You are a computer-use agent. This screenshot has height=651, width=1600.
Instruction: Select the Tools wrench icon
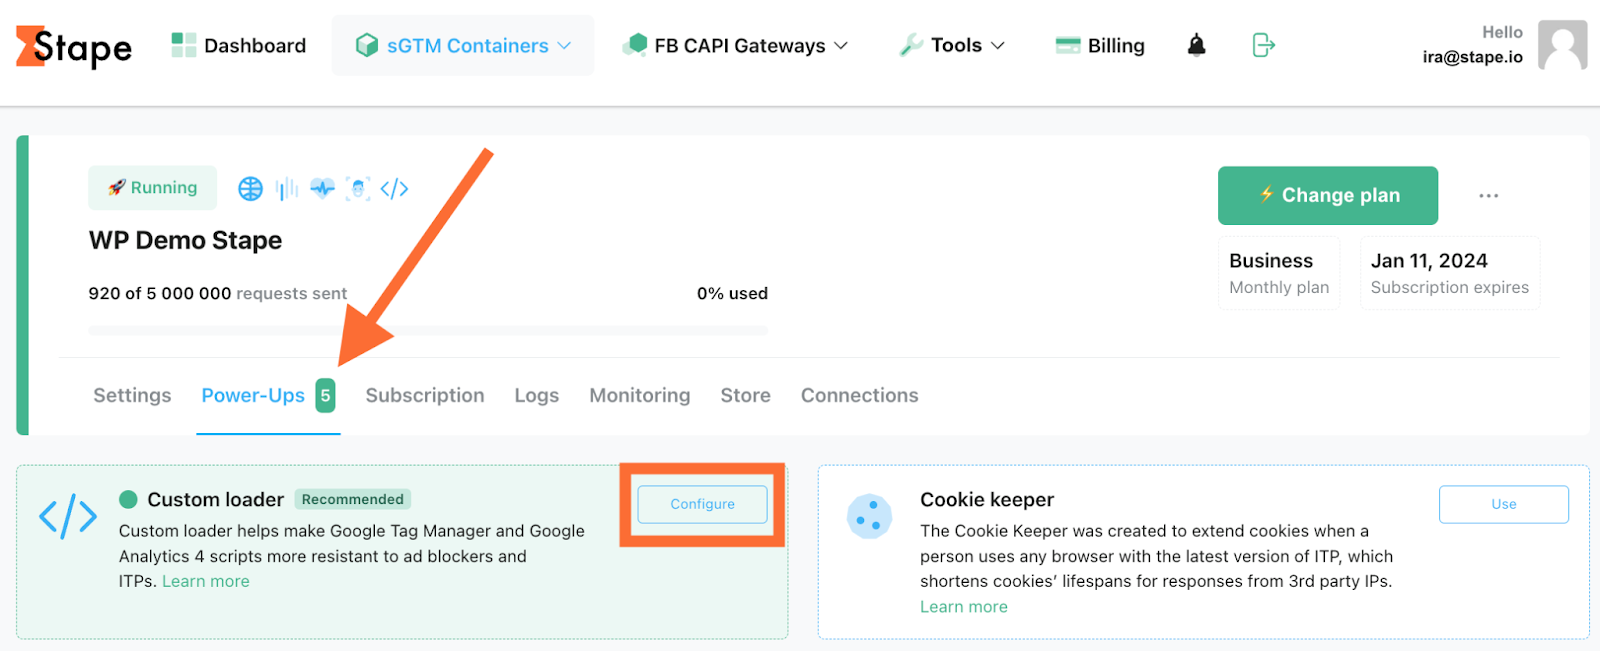pos(913,45)
